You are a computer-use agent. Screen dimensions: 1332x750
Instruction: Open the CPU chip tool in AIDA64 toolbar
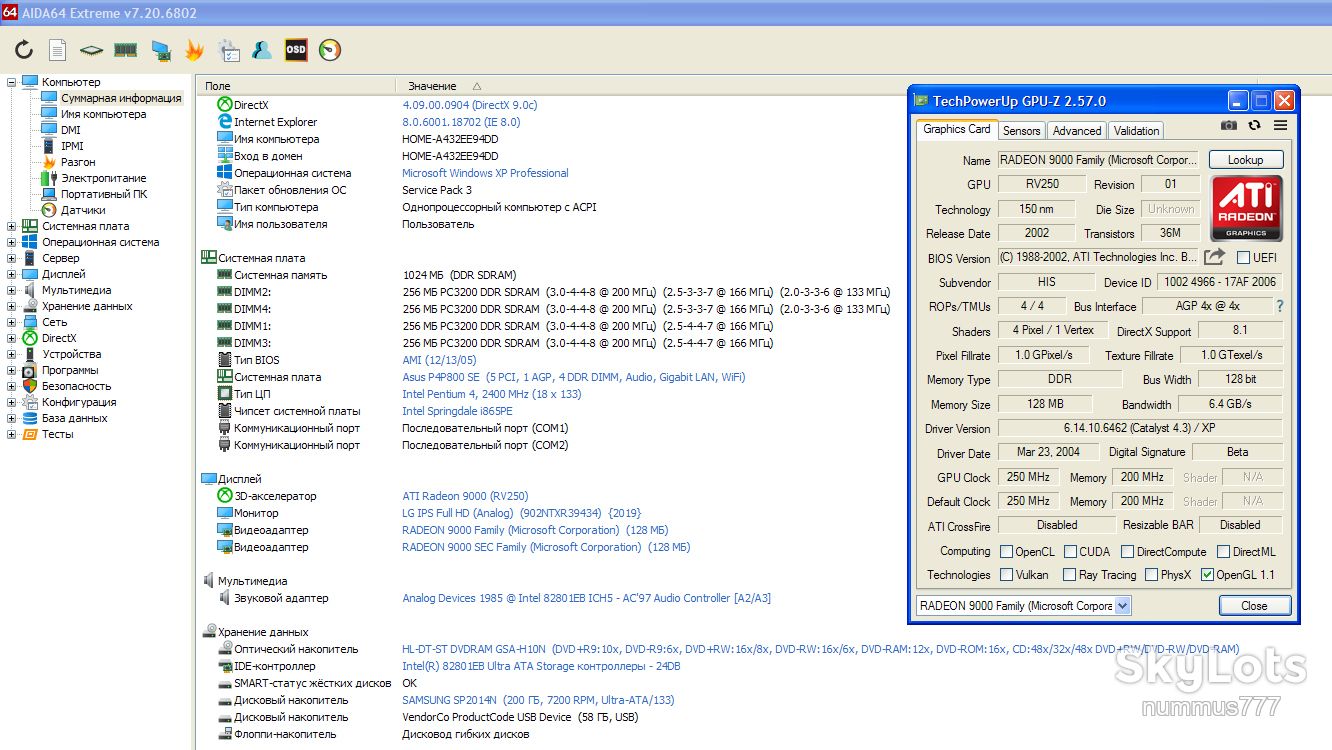pyautogui.click(x=92, y=50)
